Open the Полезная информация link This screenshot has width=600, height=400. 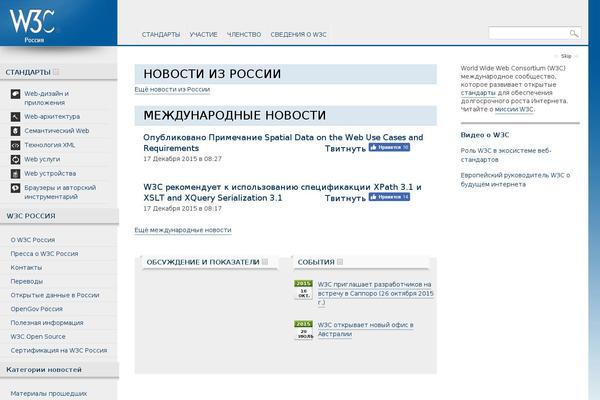47,323
